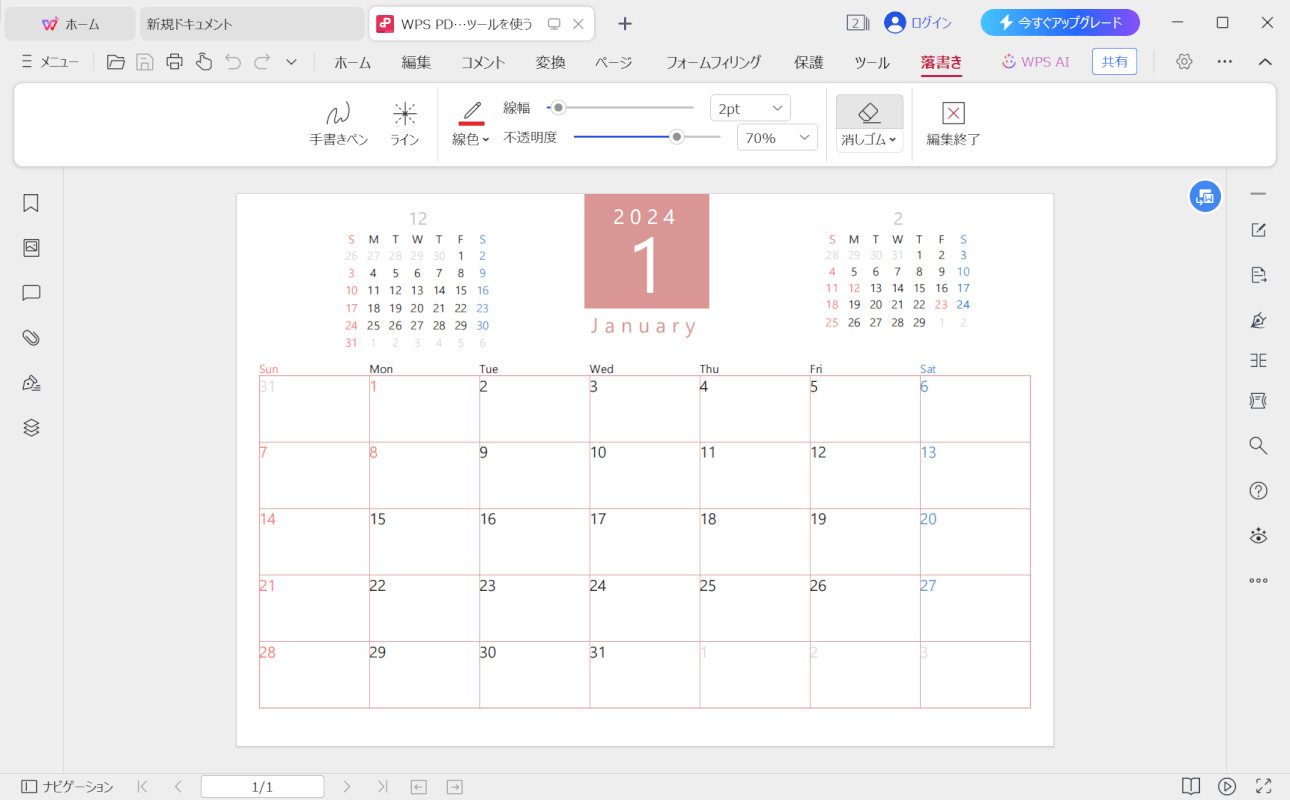The height and width of the screenshot is (800, 1290).
Task: Toggle the ナビゲーション navigation pane
Action: click(x=67, y=787)
